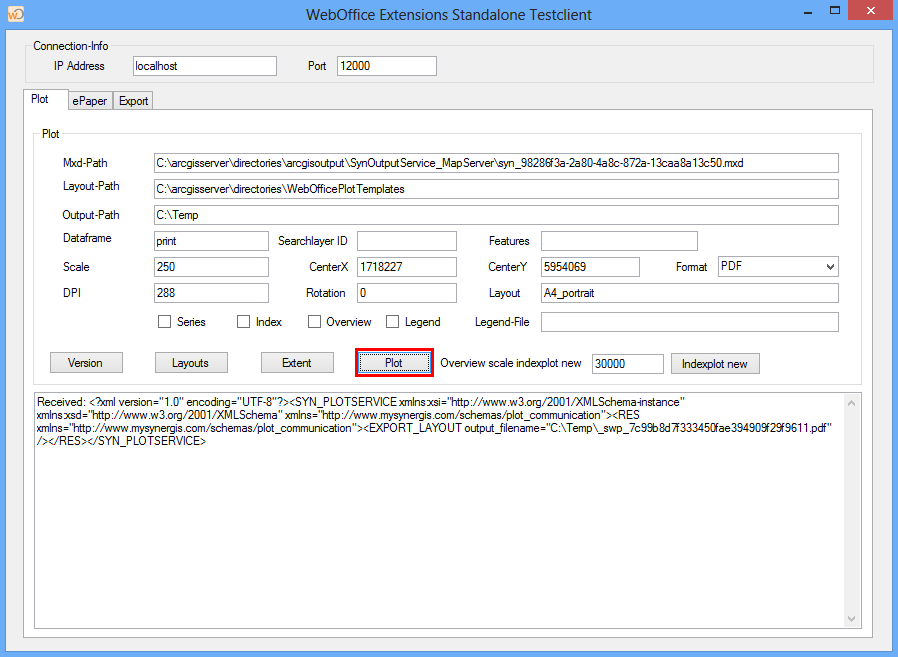Check the Index option
Screen dimensions: 898x657
(242, 321)
